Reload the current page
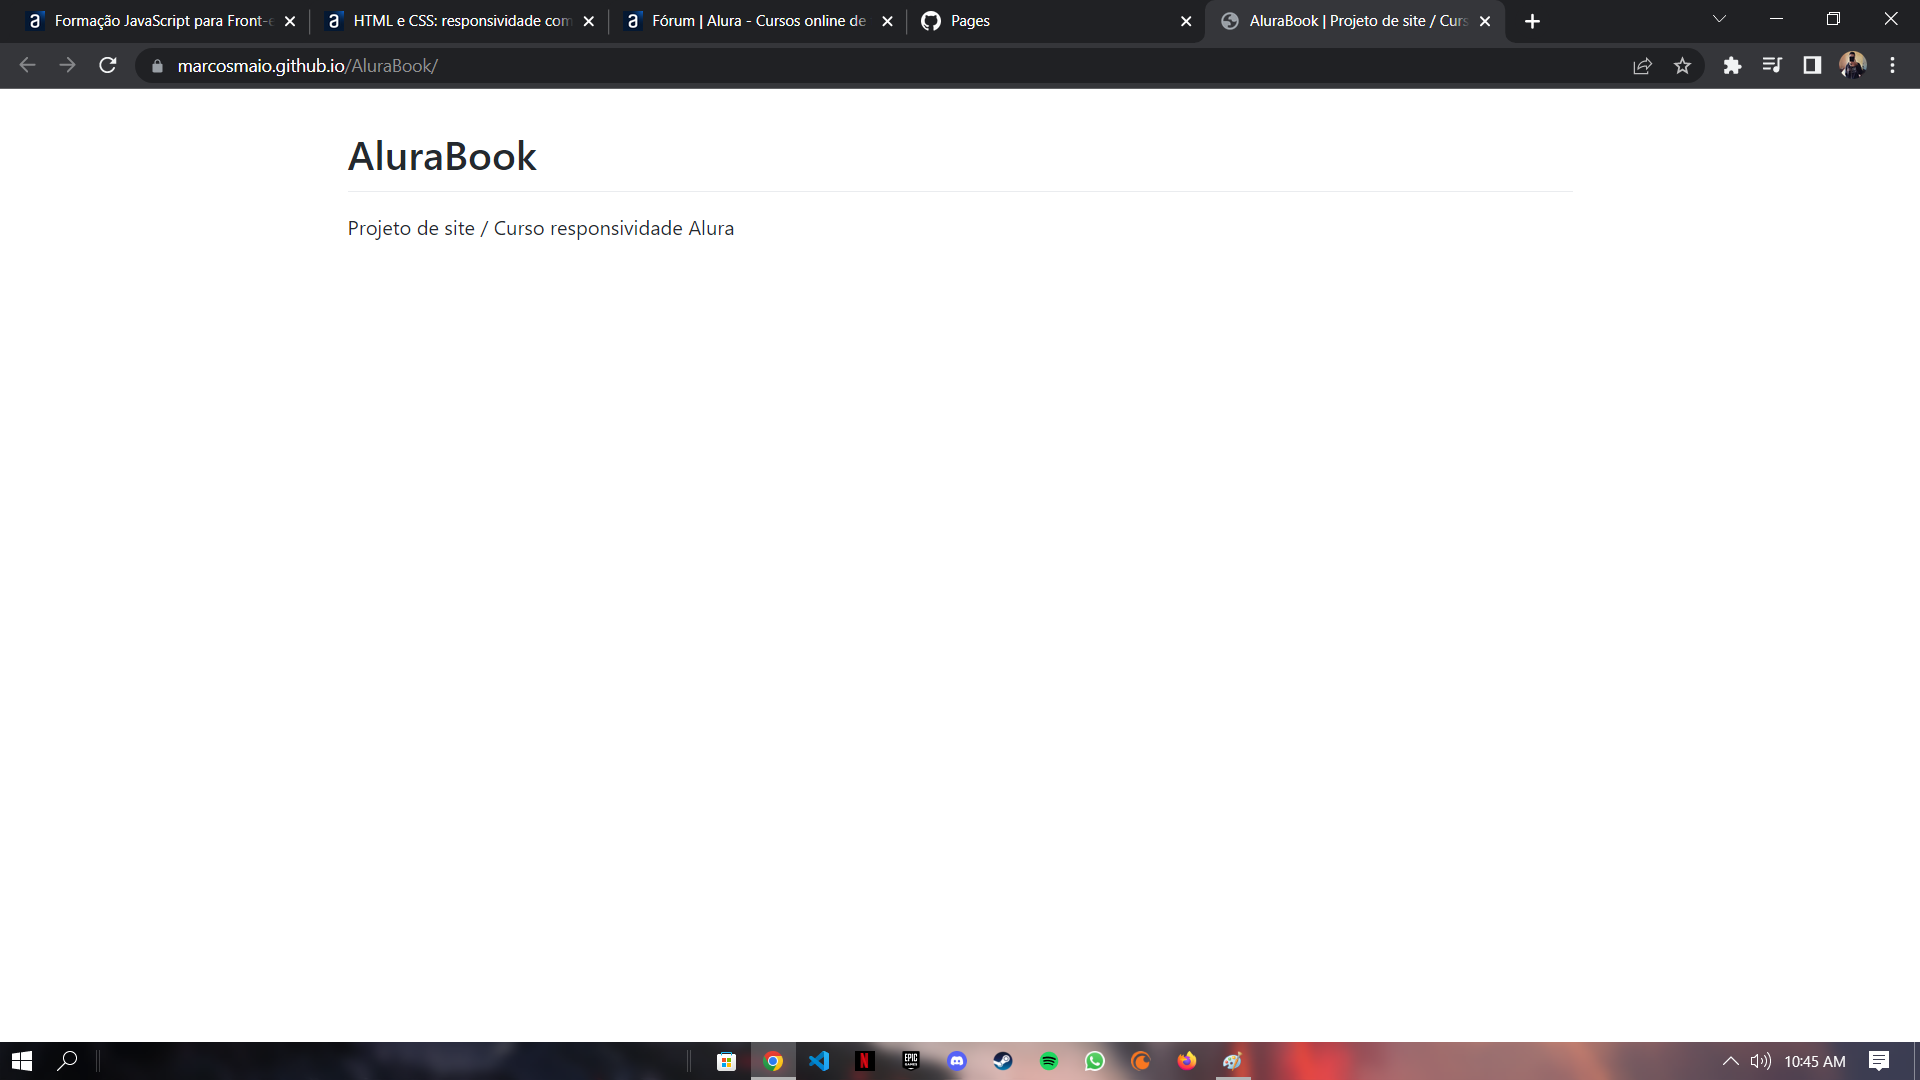 (x=108, y=65)
